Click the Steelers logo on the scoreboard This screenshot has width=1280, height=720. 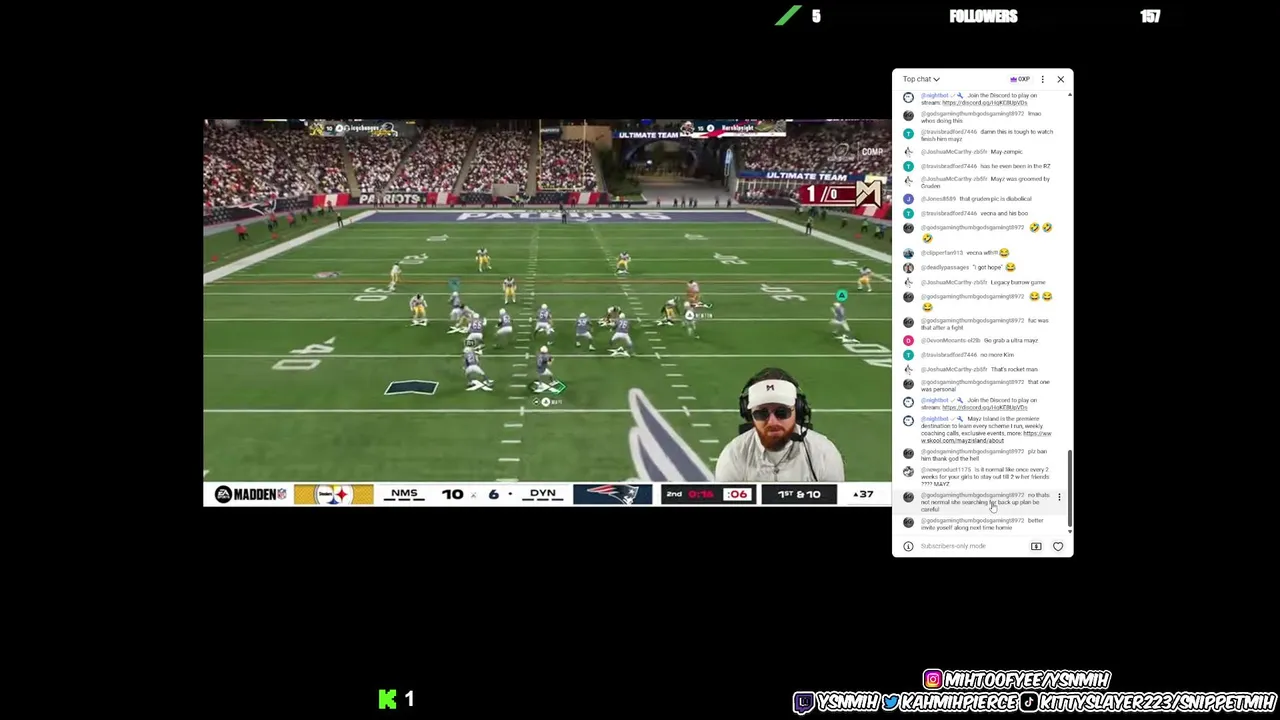(333, 495)
